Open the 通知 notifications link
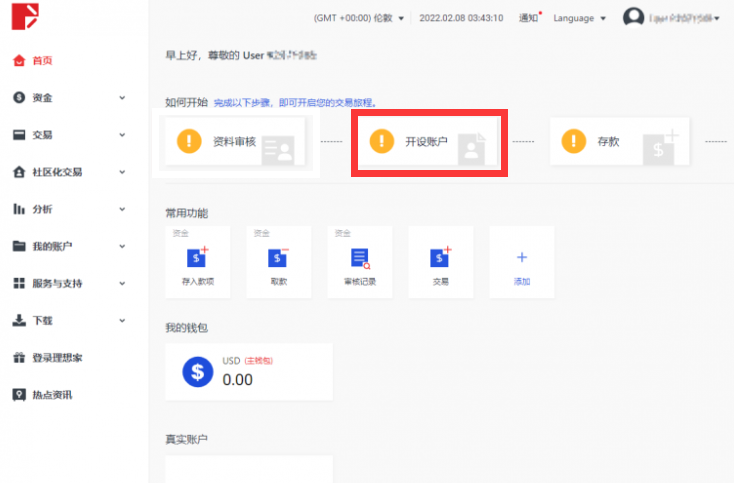The width and height of the screenshot is (734, 483). [528, 18]
